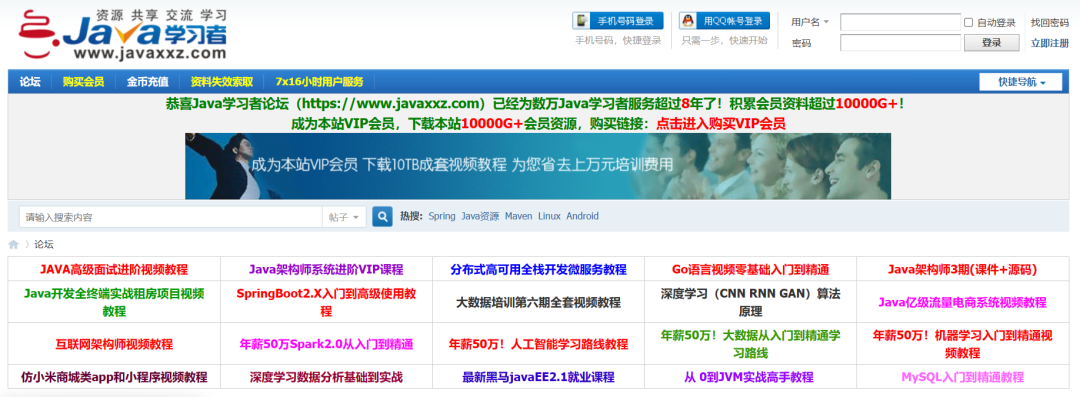Open Go语言视频零基础入门到精通 link
Image resolution: width=1080 pixels, height=397 pixels.
751,269
